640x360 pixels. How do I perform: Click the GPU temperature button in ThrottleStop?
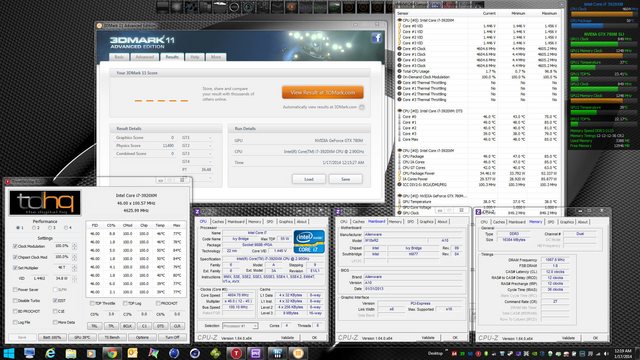click(82, 338)
